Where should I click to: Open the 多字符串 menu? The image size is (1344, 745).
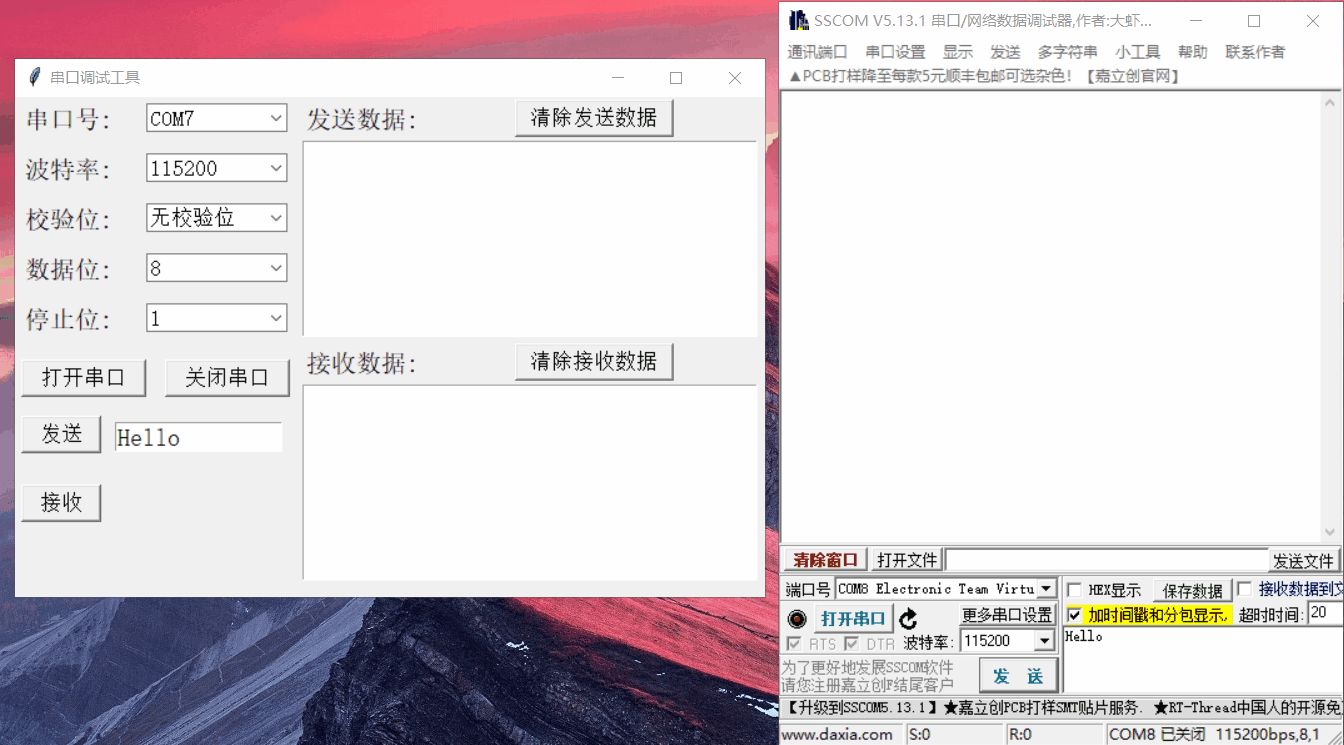point(1067,51)
